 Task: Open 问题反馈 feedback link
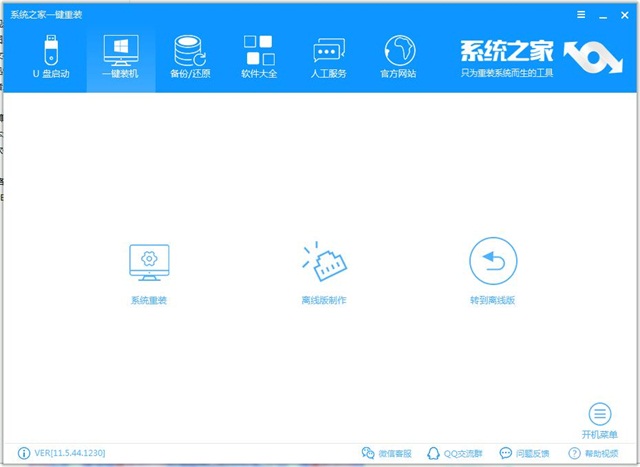[x=528, y=453]
